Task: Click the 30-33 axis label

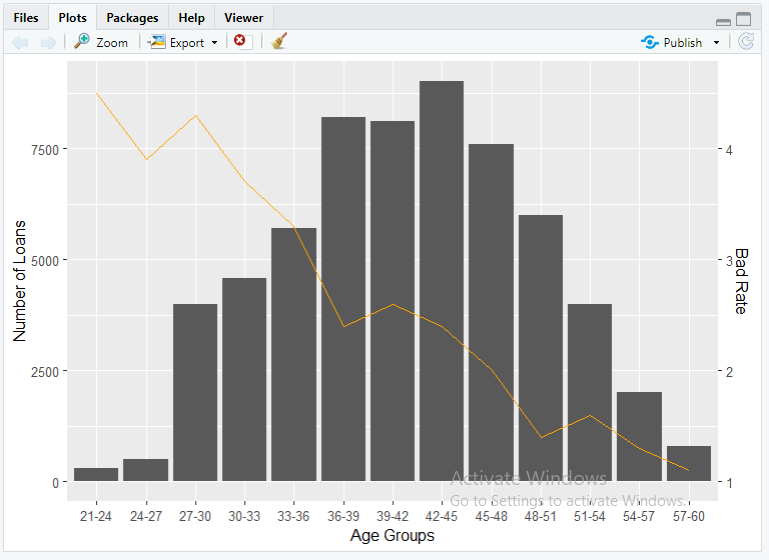Action: point(244,516)
